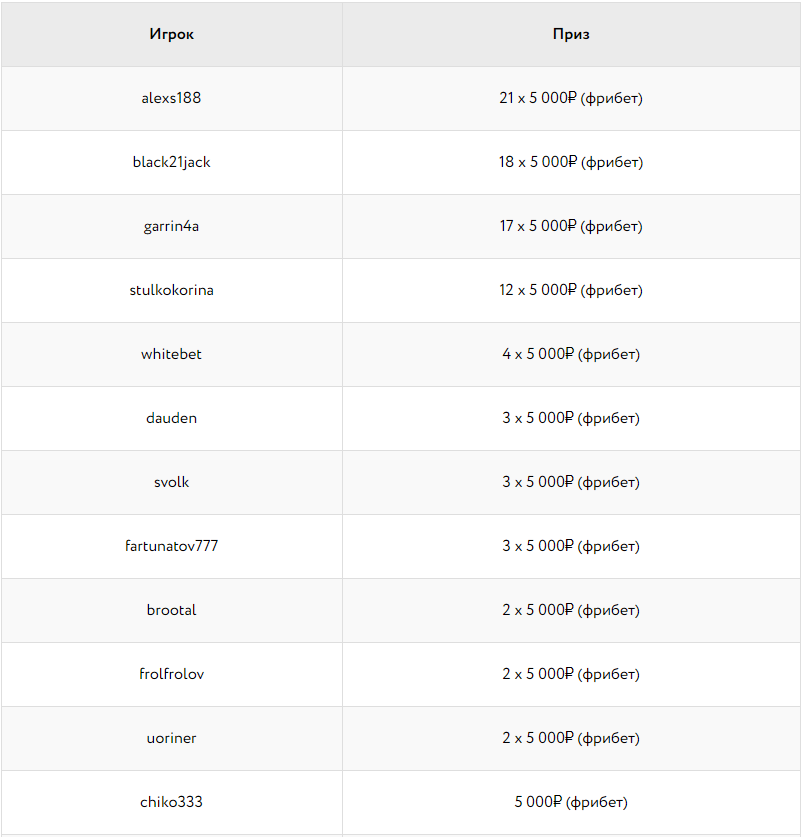This screenshot has width=803, height=837.
Task: Select the svolk player cell
Action: pyautogui.click(x=171, y=482)
